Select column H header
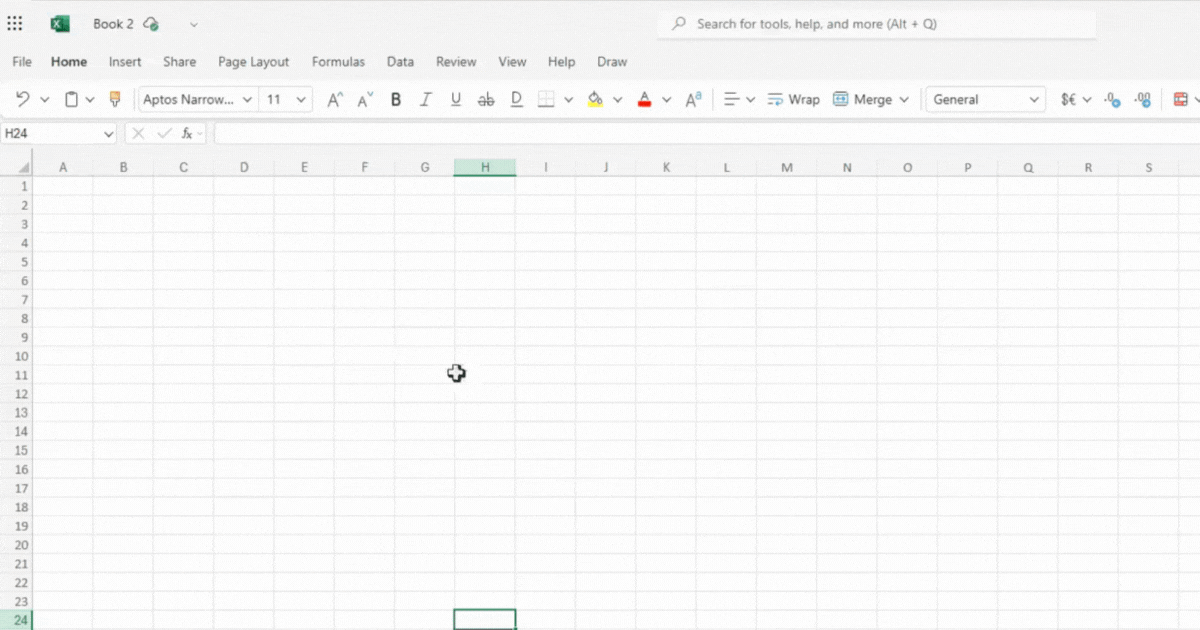The image size is (1200, 630). tap(485, 167)
